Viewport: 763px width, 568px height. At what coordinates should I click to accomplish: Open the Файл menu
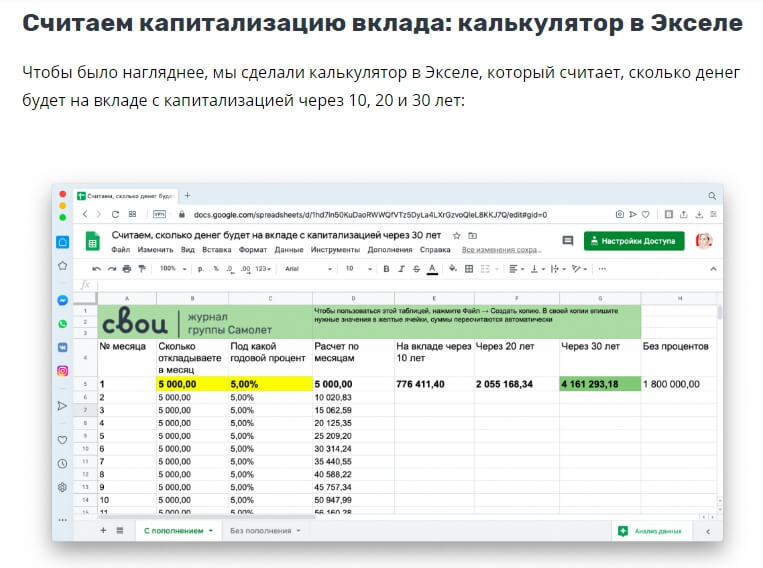pos(121,249)
